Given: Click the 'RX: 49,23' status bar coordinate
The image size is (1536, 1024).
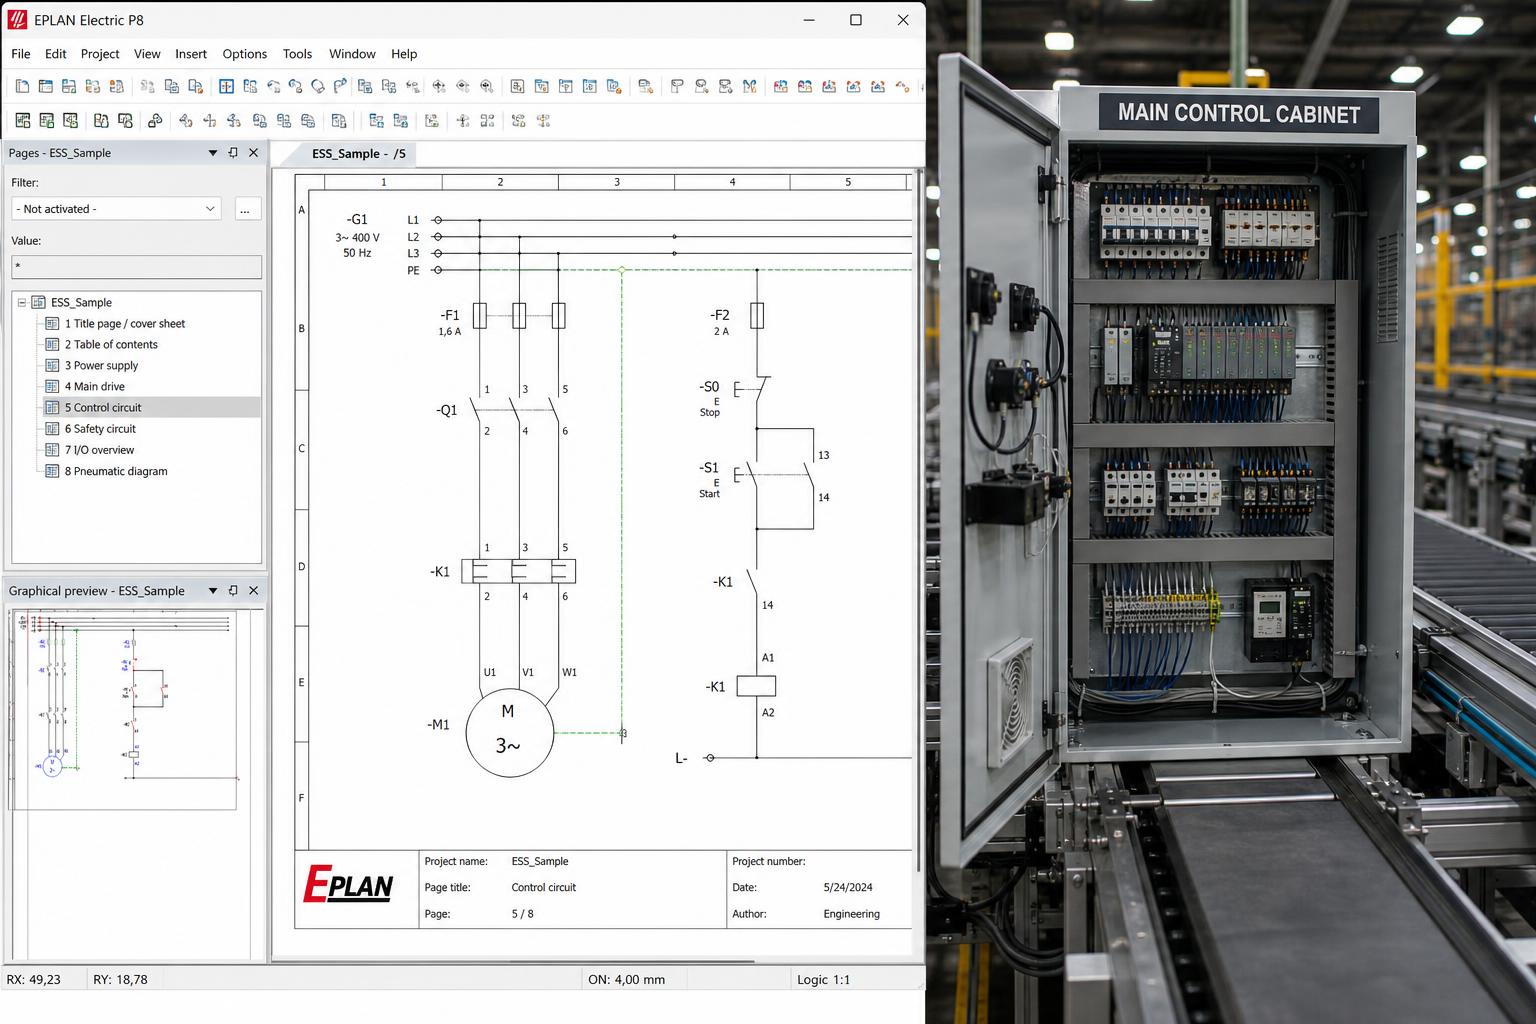Looking at the screenshot, I should pos(34,980).
